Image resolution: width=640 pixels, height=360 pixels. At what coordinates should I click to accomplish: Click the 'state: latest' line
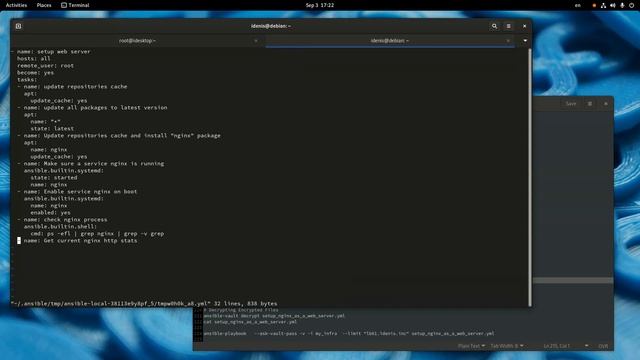click(52, 129)
